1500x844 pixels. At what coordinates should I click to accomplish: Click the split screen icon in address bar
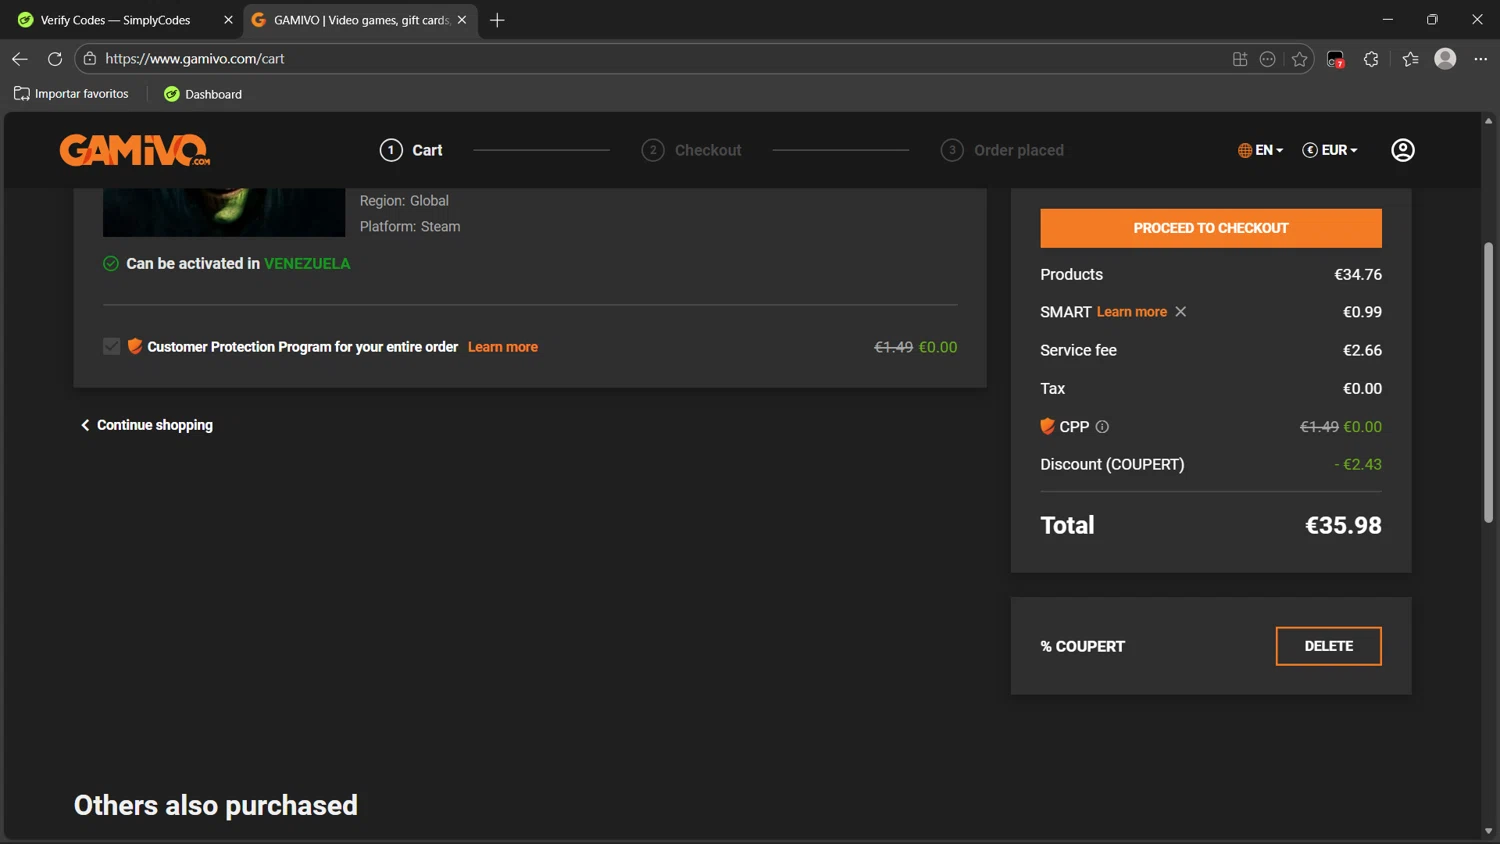[x=1240, y=59]
